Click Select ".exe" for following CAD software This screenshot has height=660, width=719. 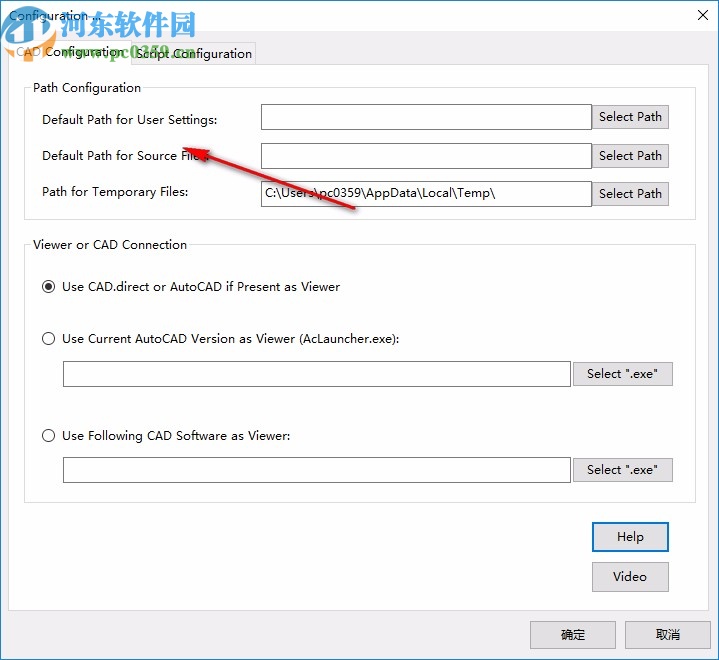click(622, 470)
